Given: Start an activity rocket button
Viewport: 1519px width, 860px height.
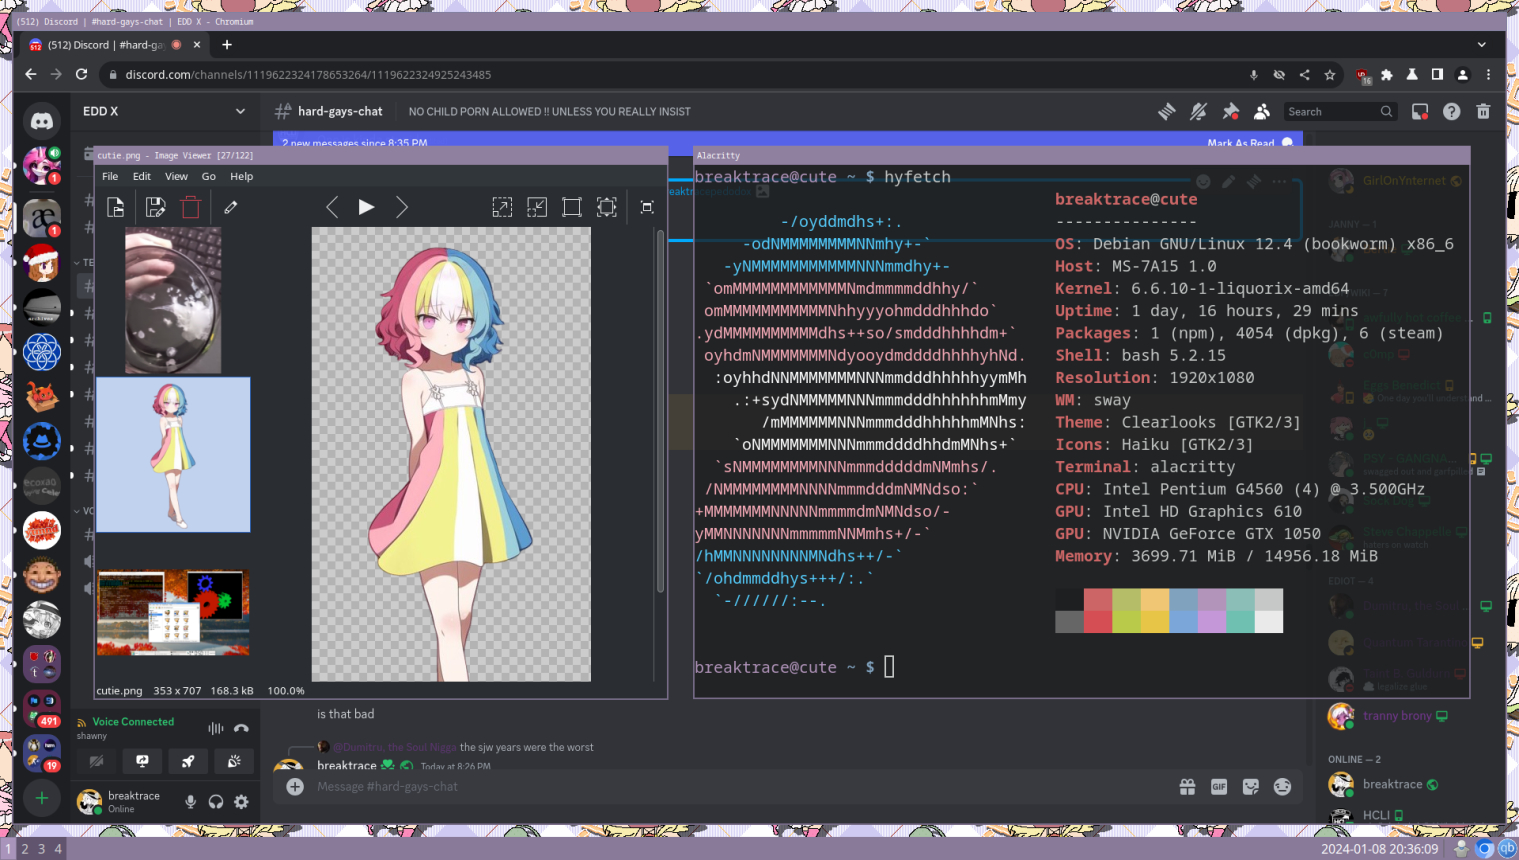Looking at the screenshot, I should (x=188, y=761).
